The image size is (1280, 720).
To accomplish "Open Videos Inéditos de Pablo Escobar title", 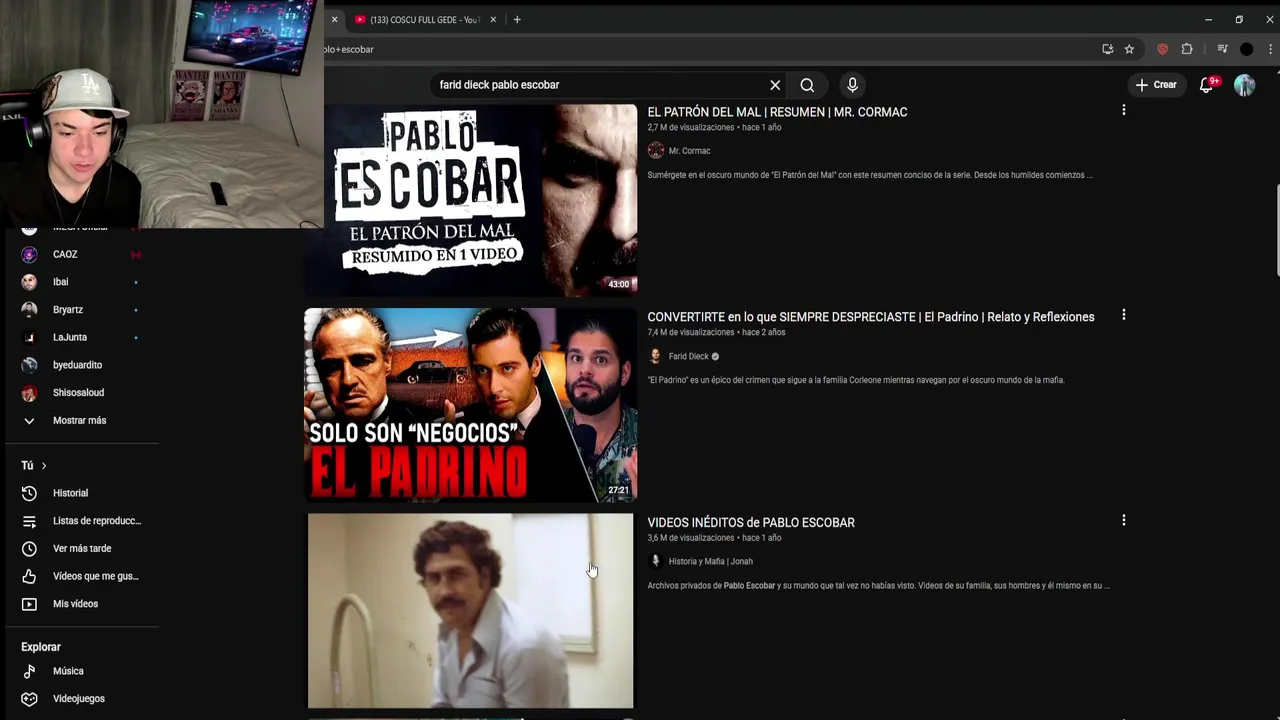I will (750, 522).
